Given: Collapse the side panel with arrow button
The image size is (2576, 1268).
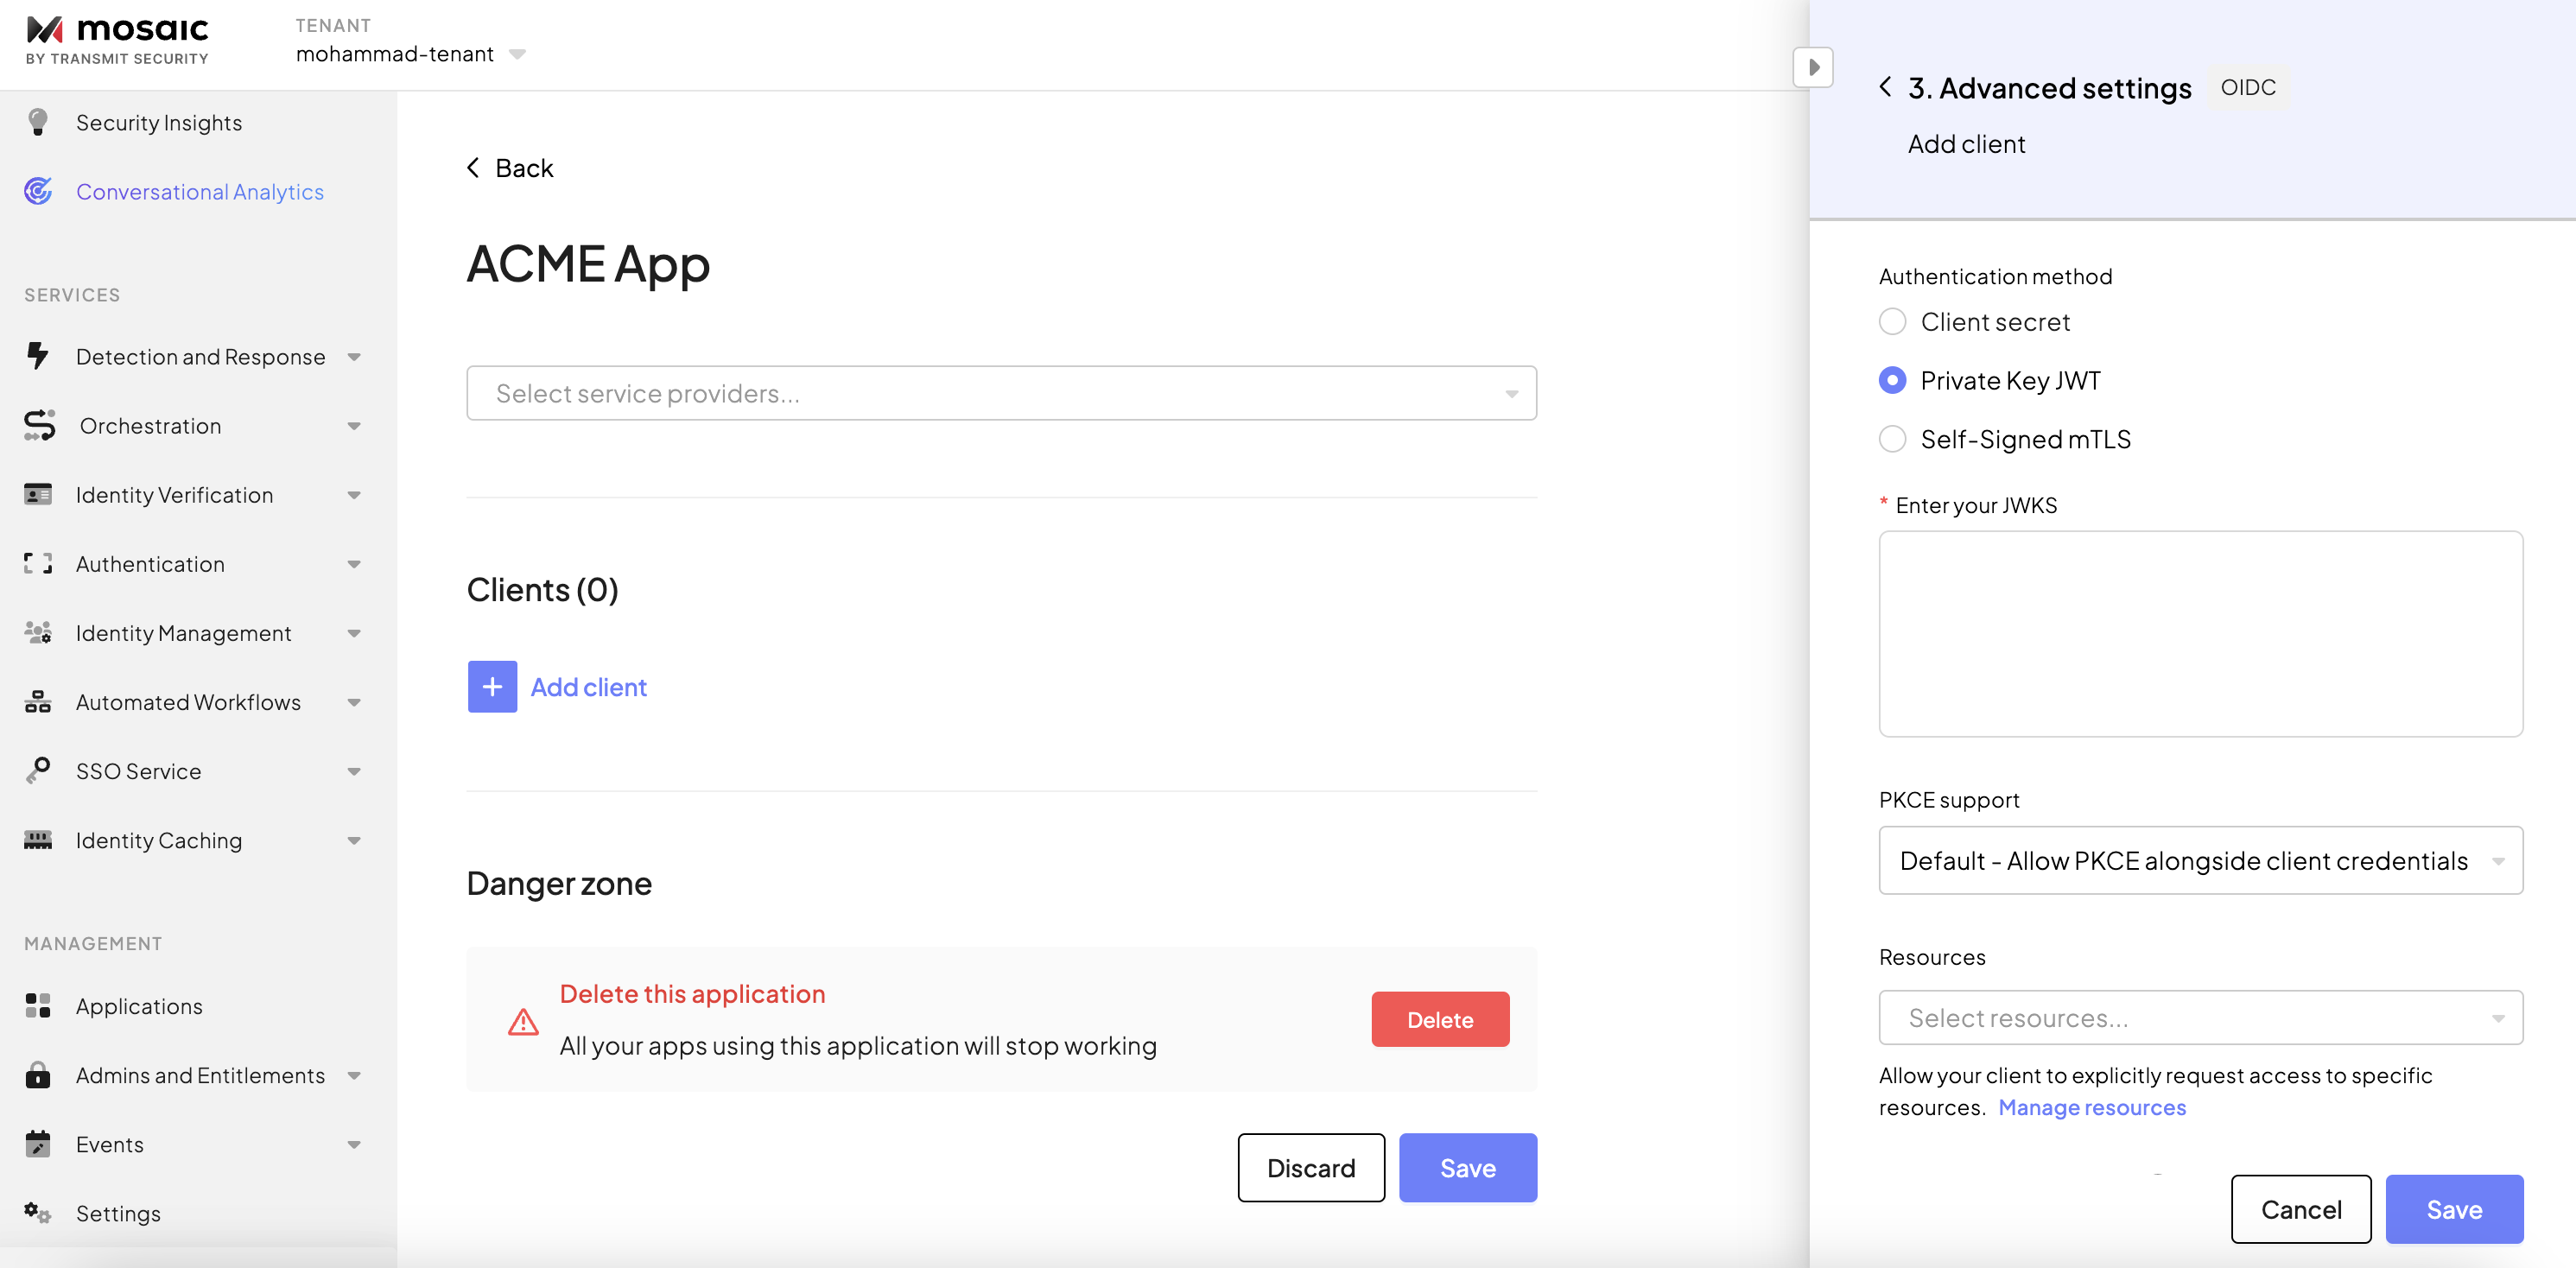Looking at the screenshot, I should [x=1813, y=67].
